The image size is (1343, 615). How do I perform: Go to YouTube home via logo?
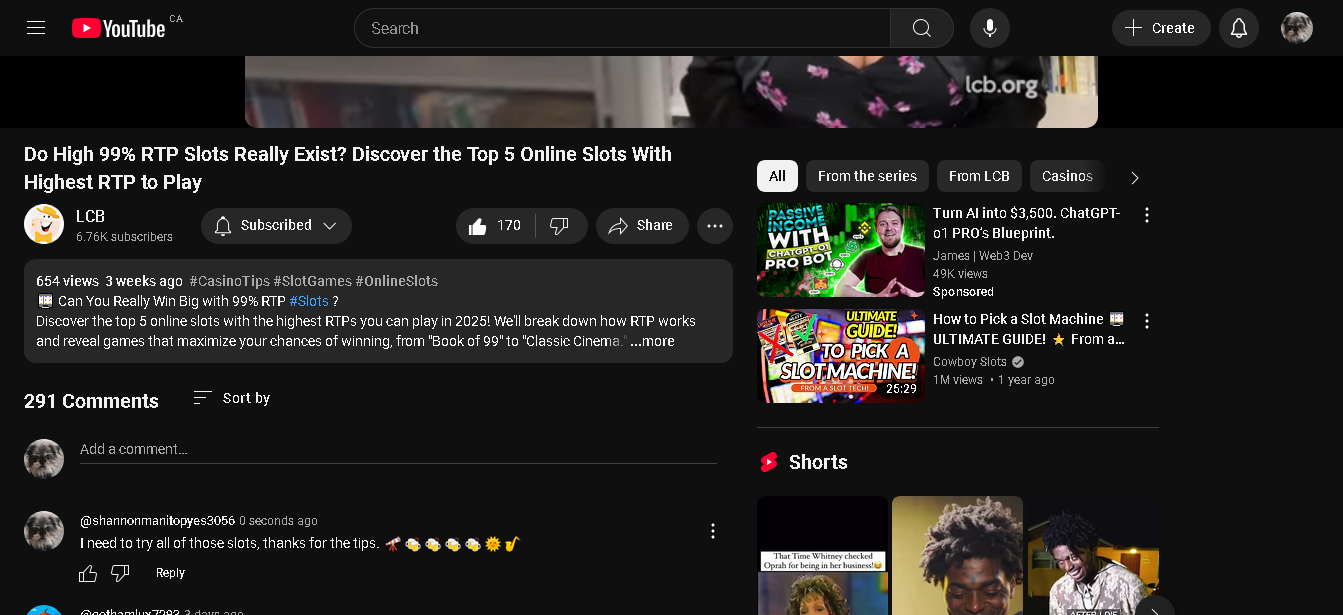pyautogui.click(x=118, y=28)
